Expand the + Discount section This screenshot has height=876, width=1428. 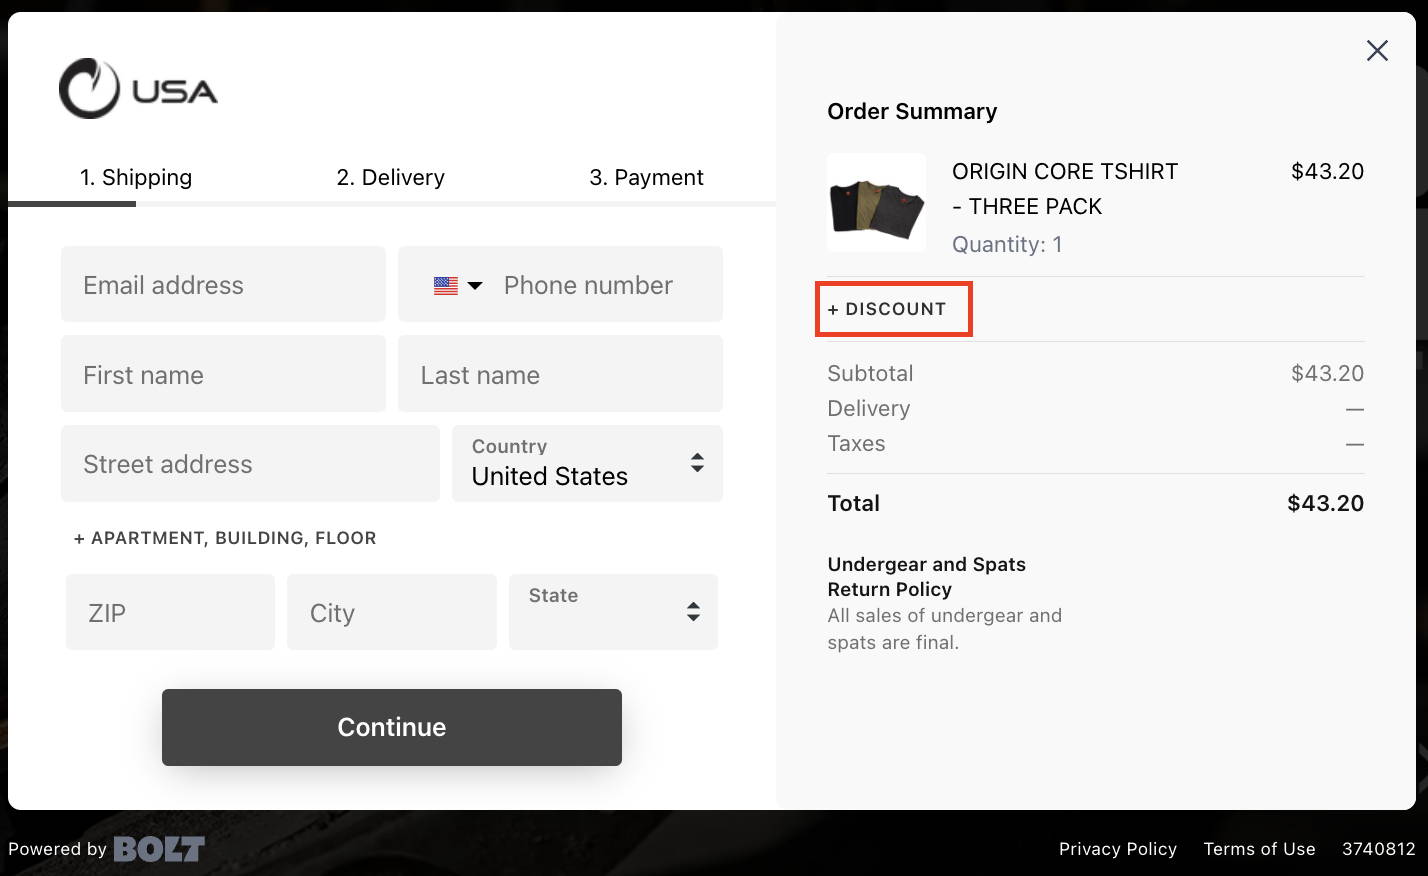pos(887,309)
